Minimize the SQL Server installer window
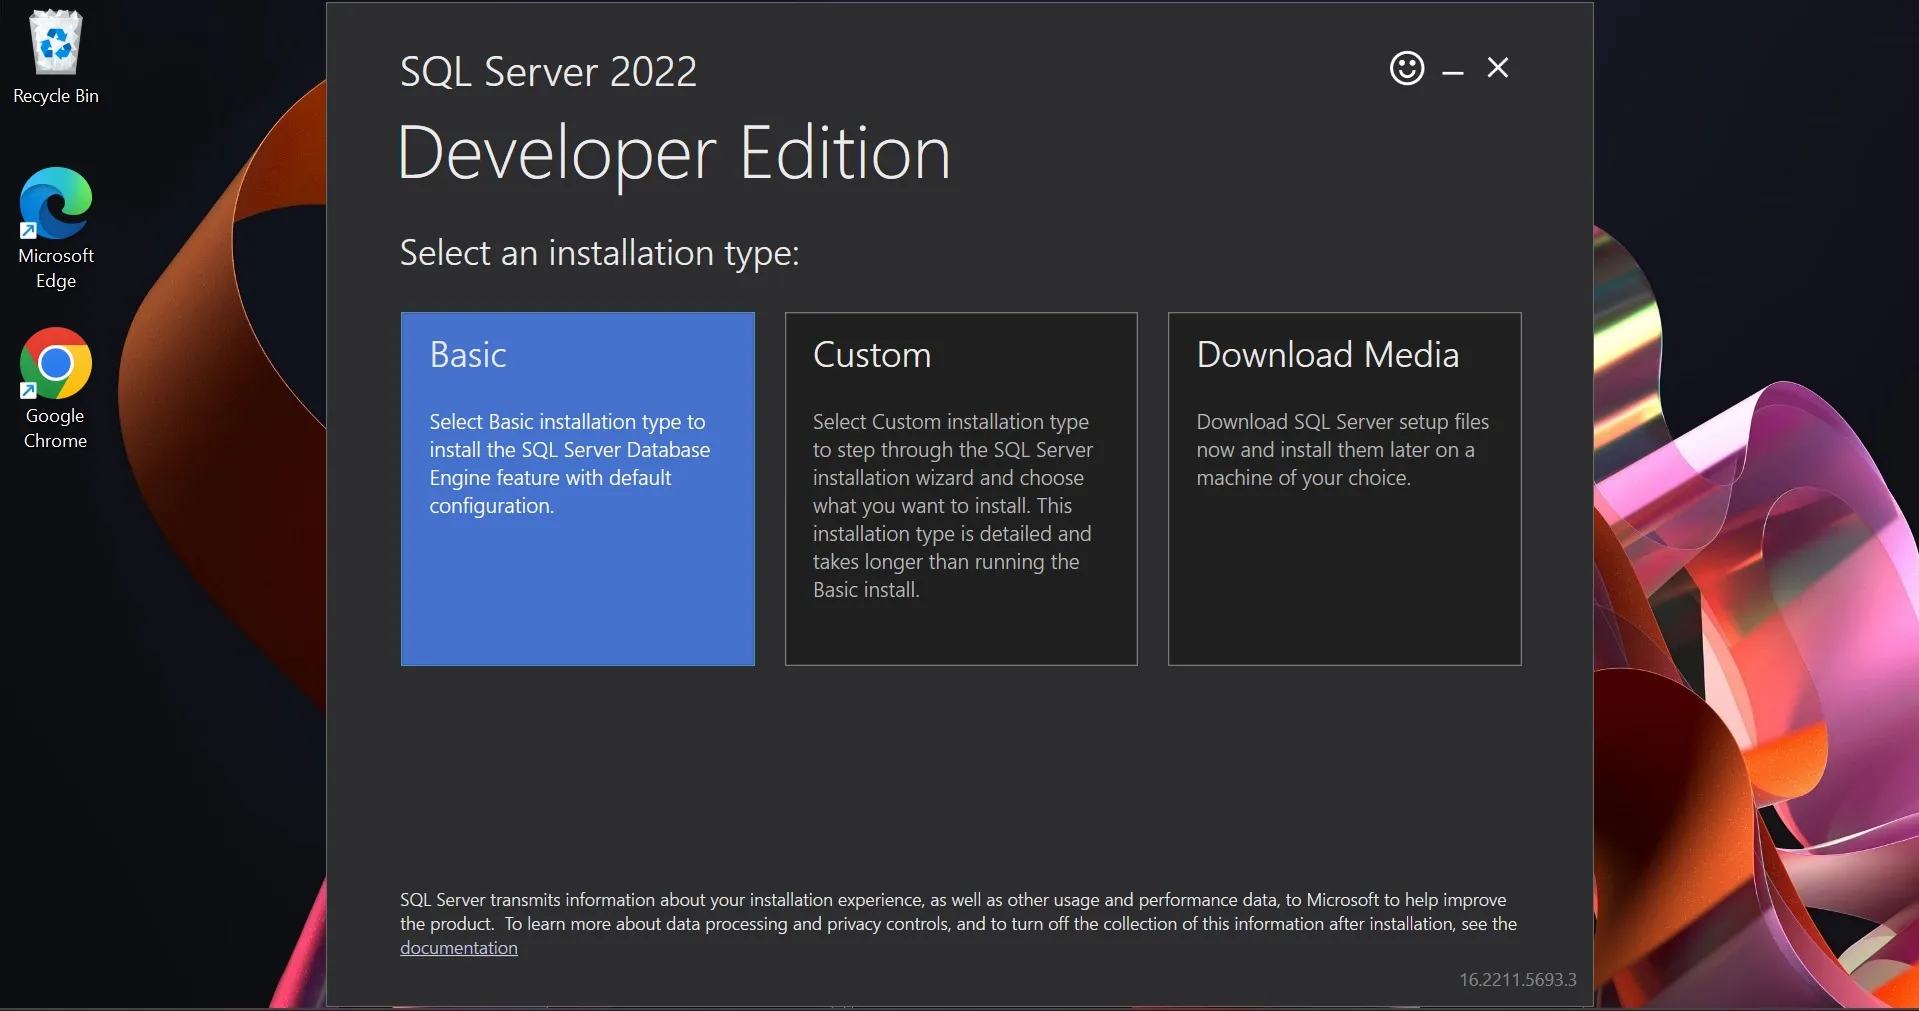 point(1453,72)
